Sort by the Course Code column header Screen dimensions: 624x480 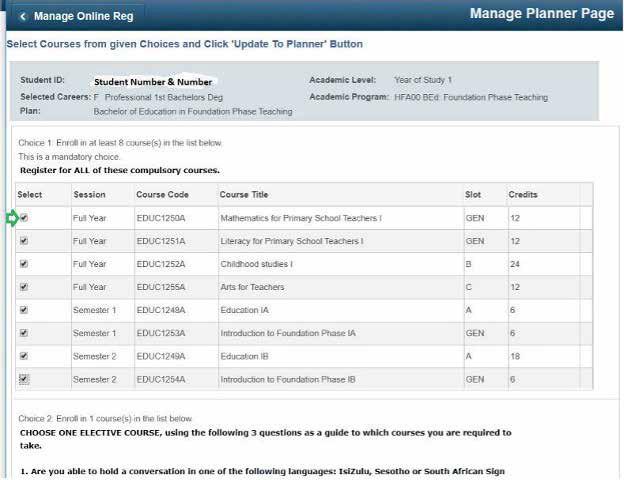click(162, 195)
